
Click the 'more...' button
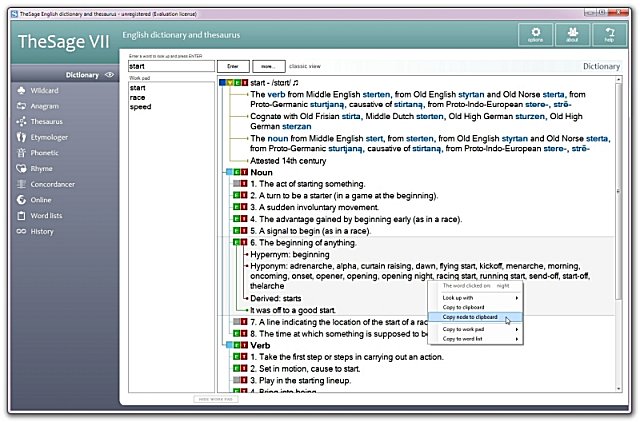[x=268, y=66]
